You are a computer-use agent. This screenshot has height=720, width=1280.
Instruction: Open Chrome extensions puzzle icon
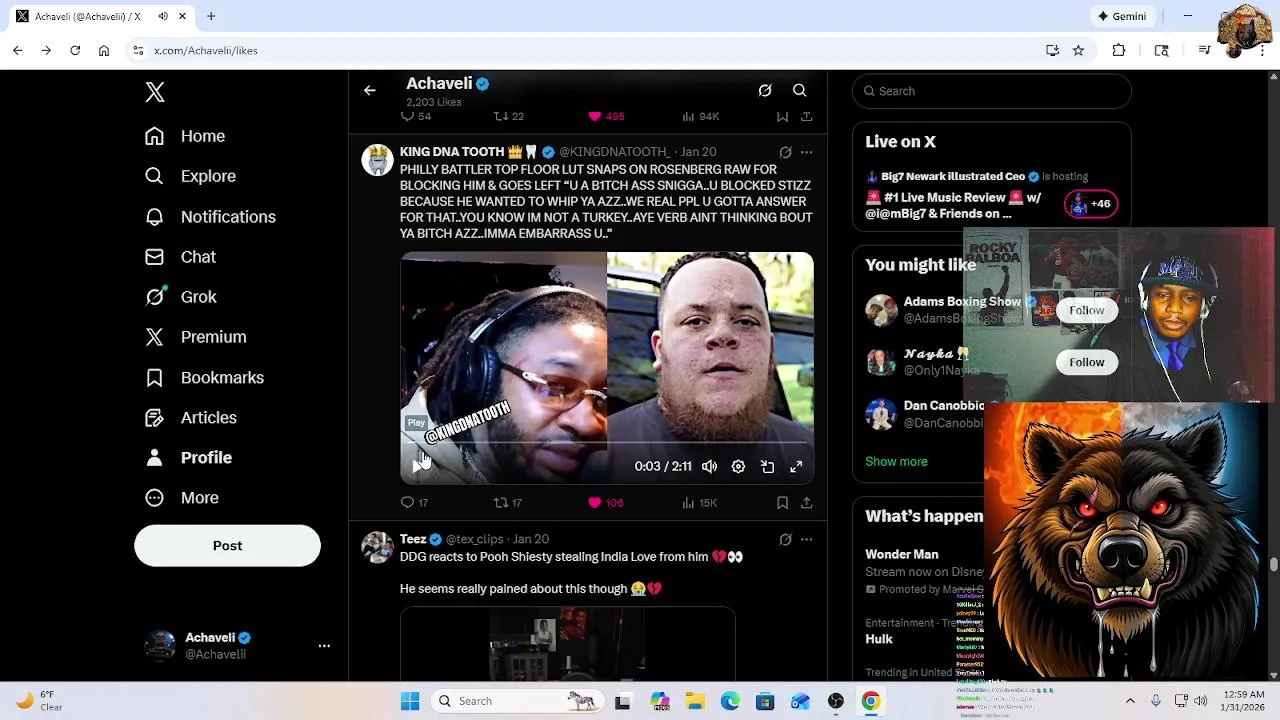tap(1119, 50)
